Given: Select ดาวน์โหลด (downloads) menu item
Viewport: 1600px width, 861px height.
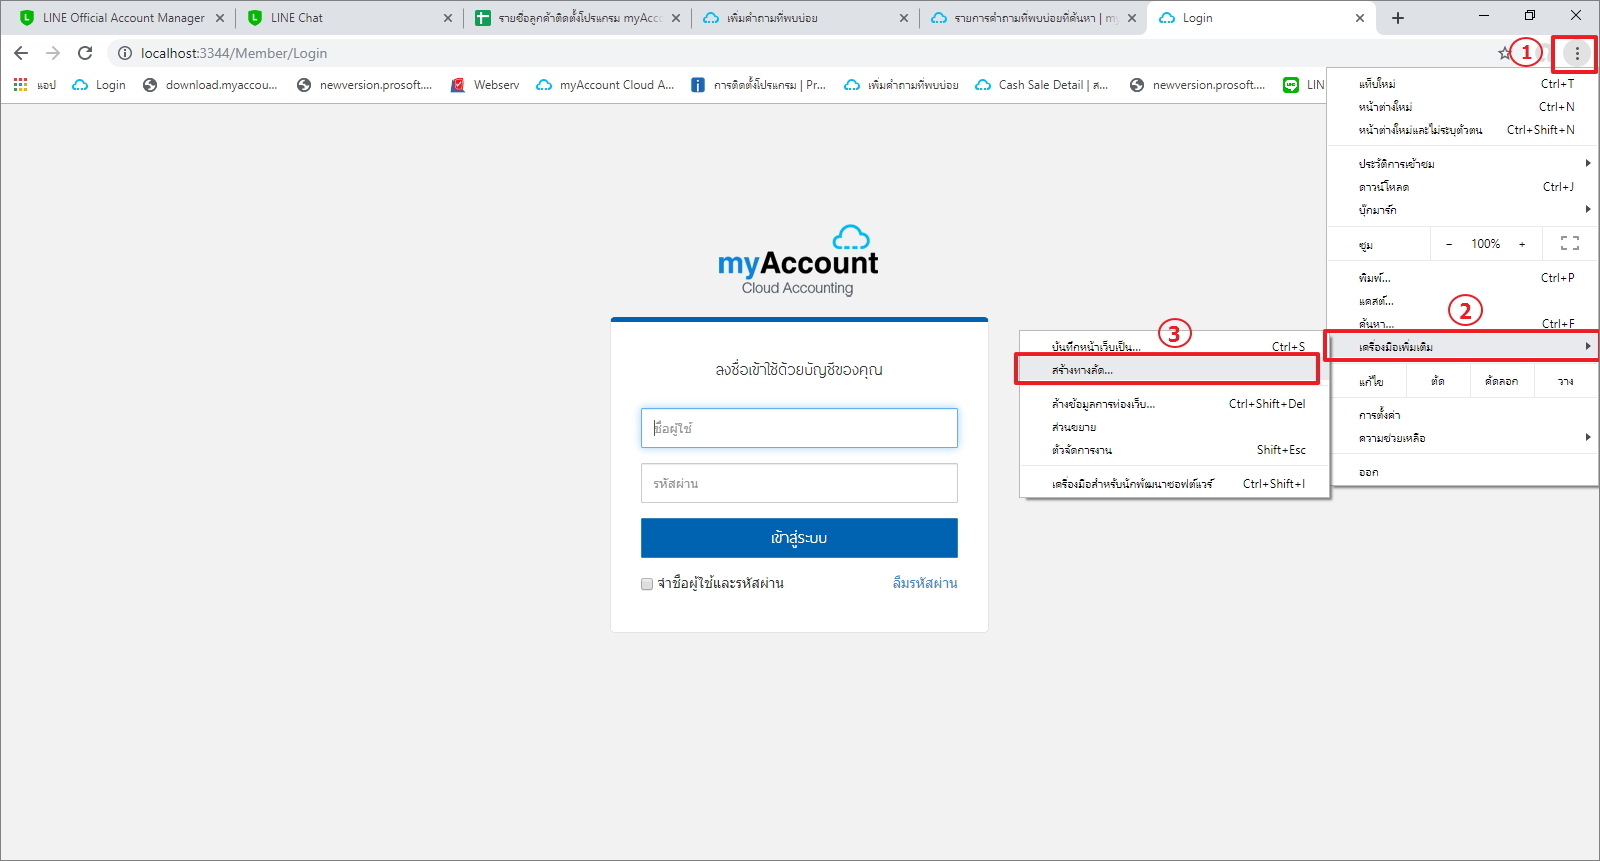Looking at the screenshot, I should tap(1463, 187).
